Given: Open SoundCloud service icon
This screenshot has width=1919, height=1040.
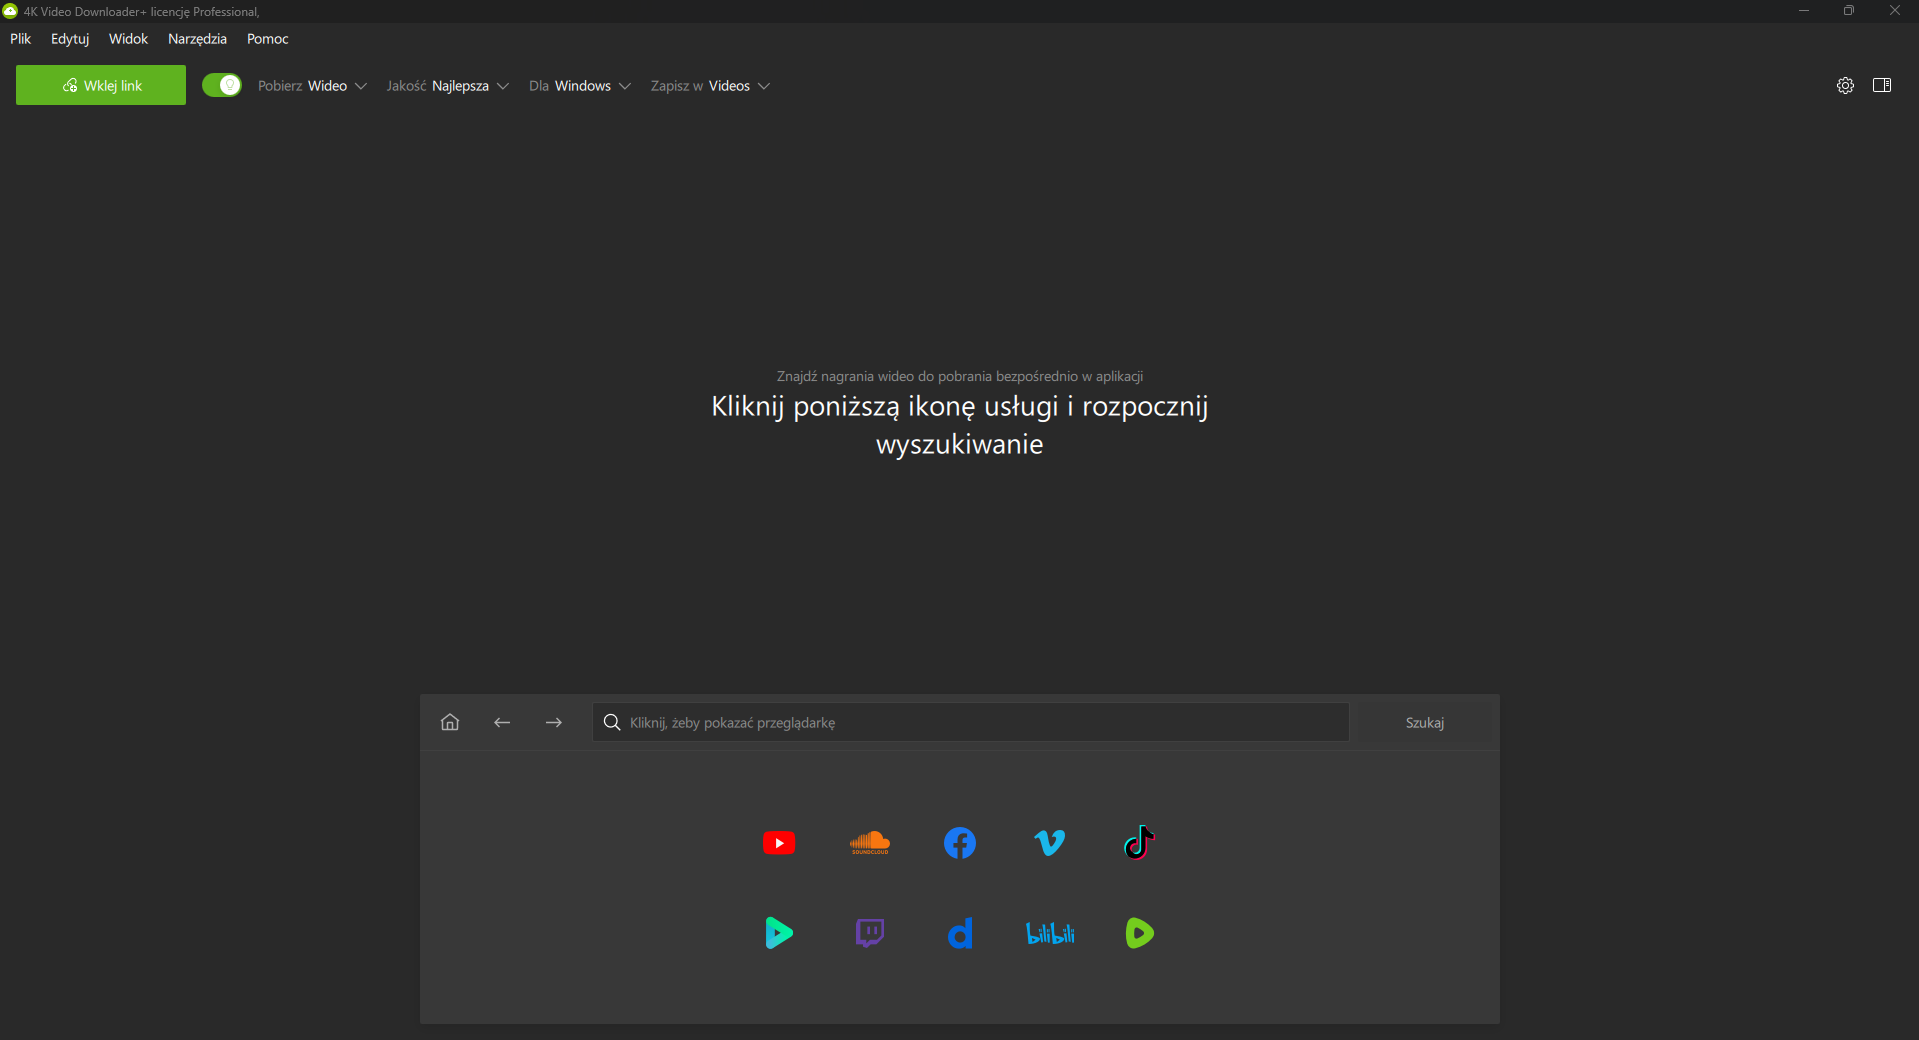Looking at the screenshot, I should pyautogui.click(x=869, y=843).
